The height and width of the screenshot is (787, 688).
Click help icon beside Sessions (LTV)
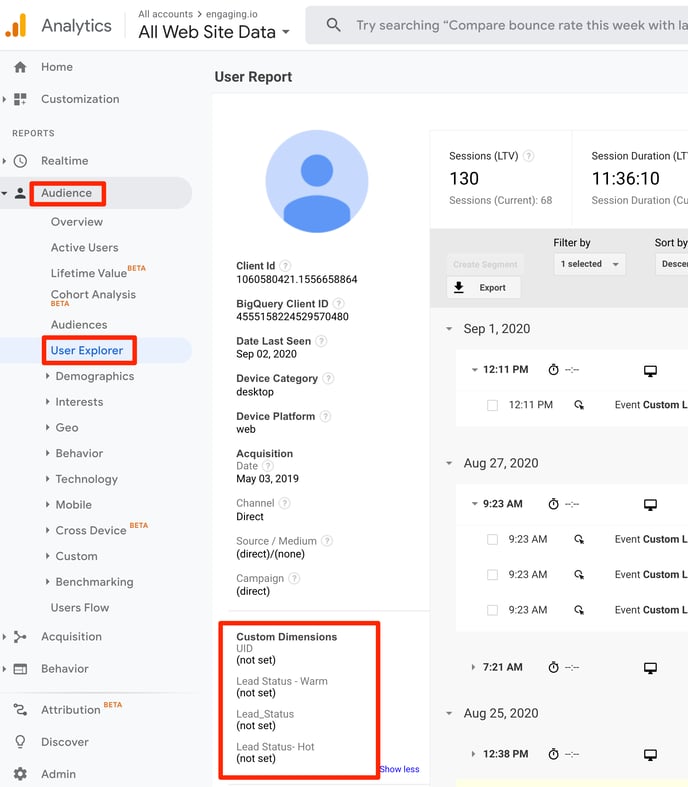(528, 156)
